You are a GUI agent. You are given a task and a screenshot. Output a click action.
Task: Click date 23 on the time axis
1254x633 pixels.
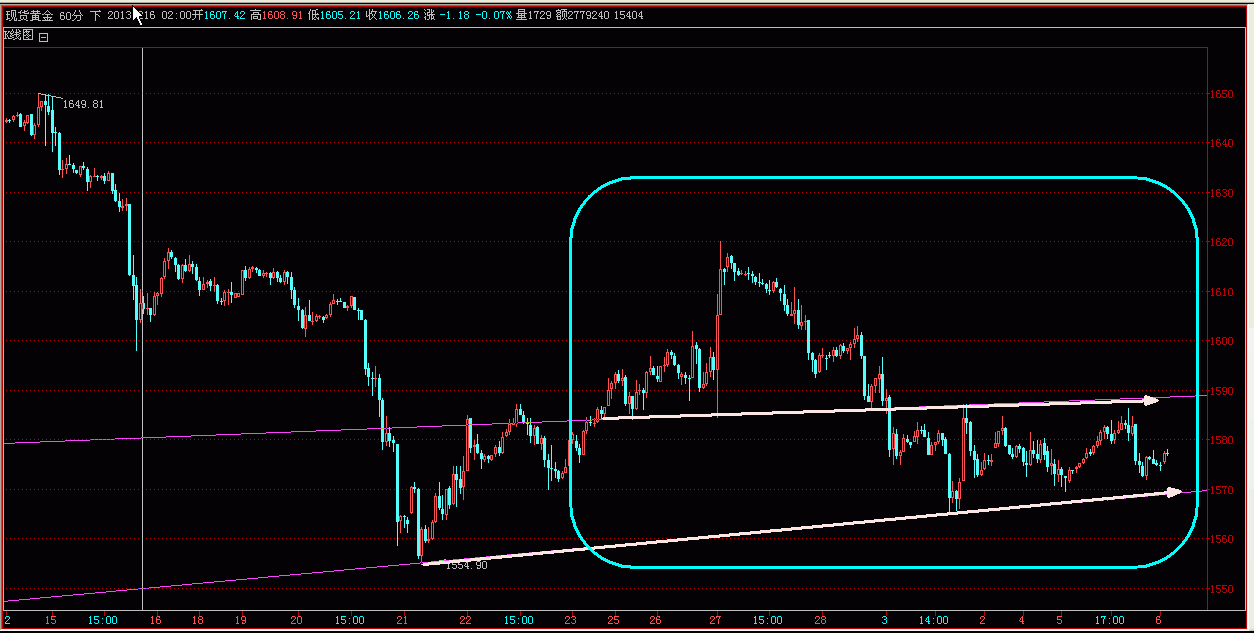tap(570, 620)
